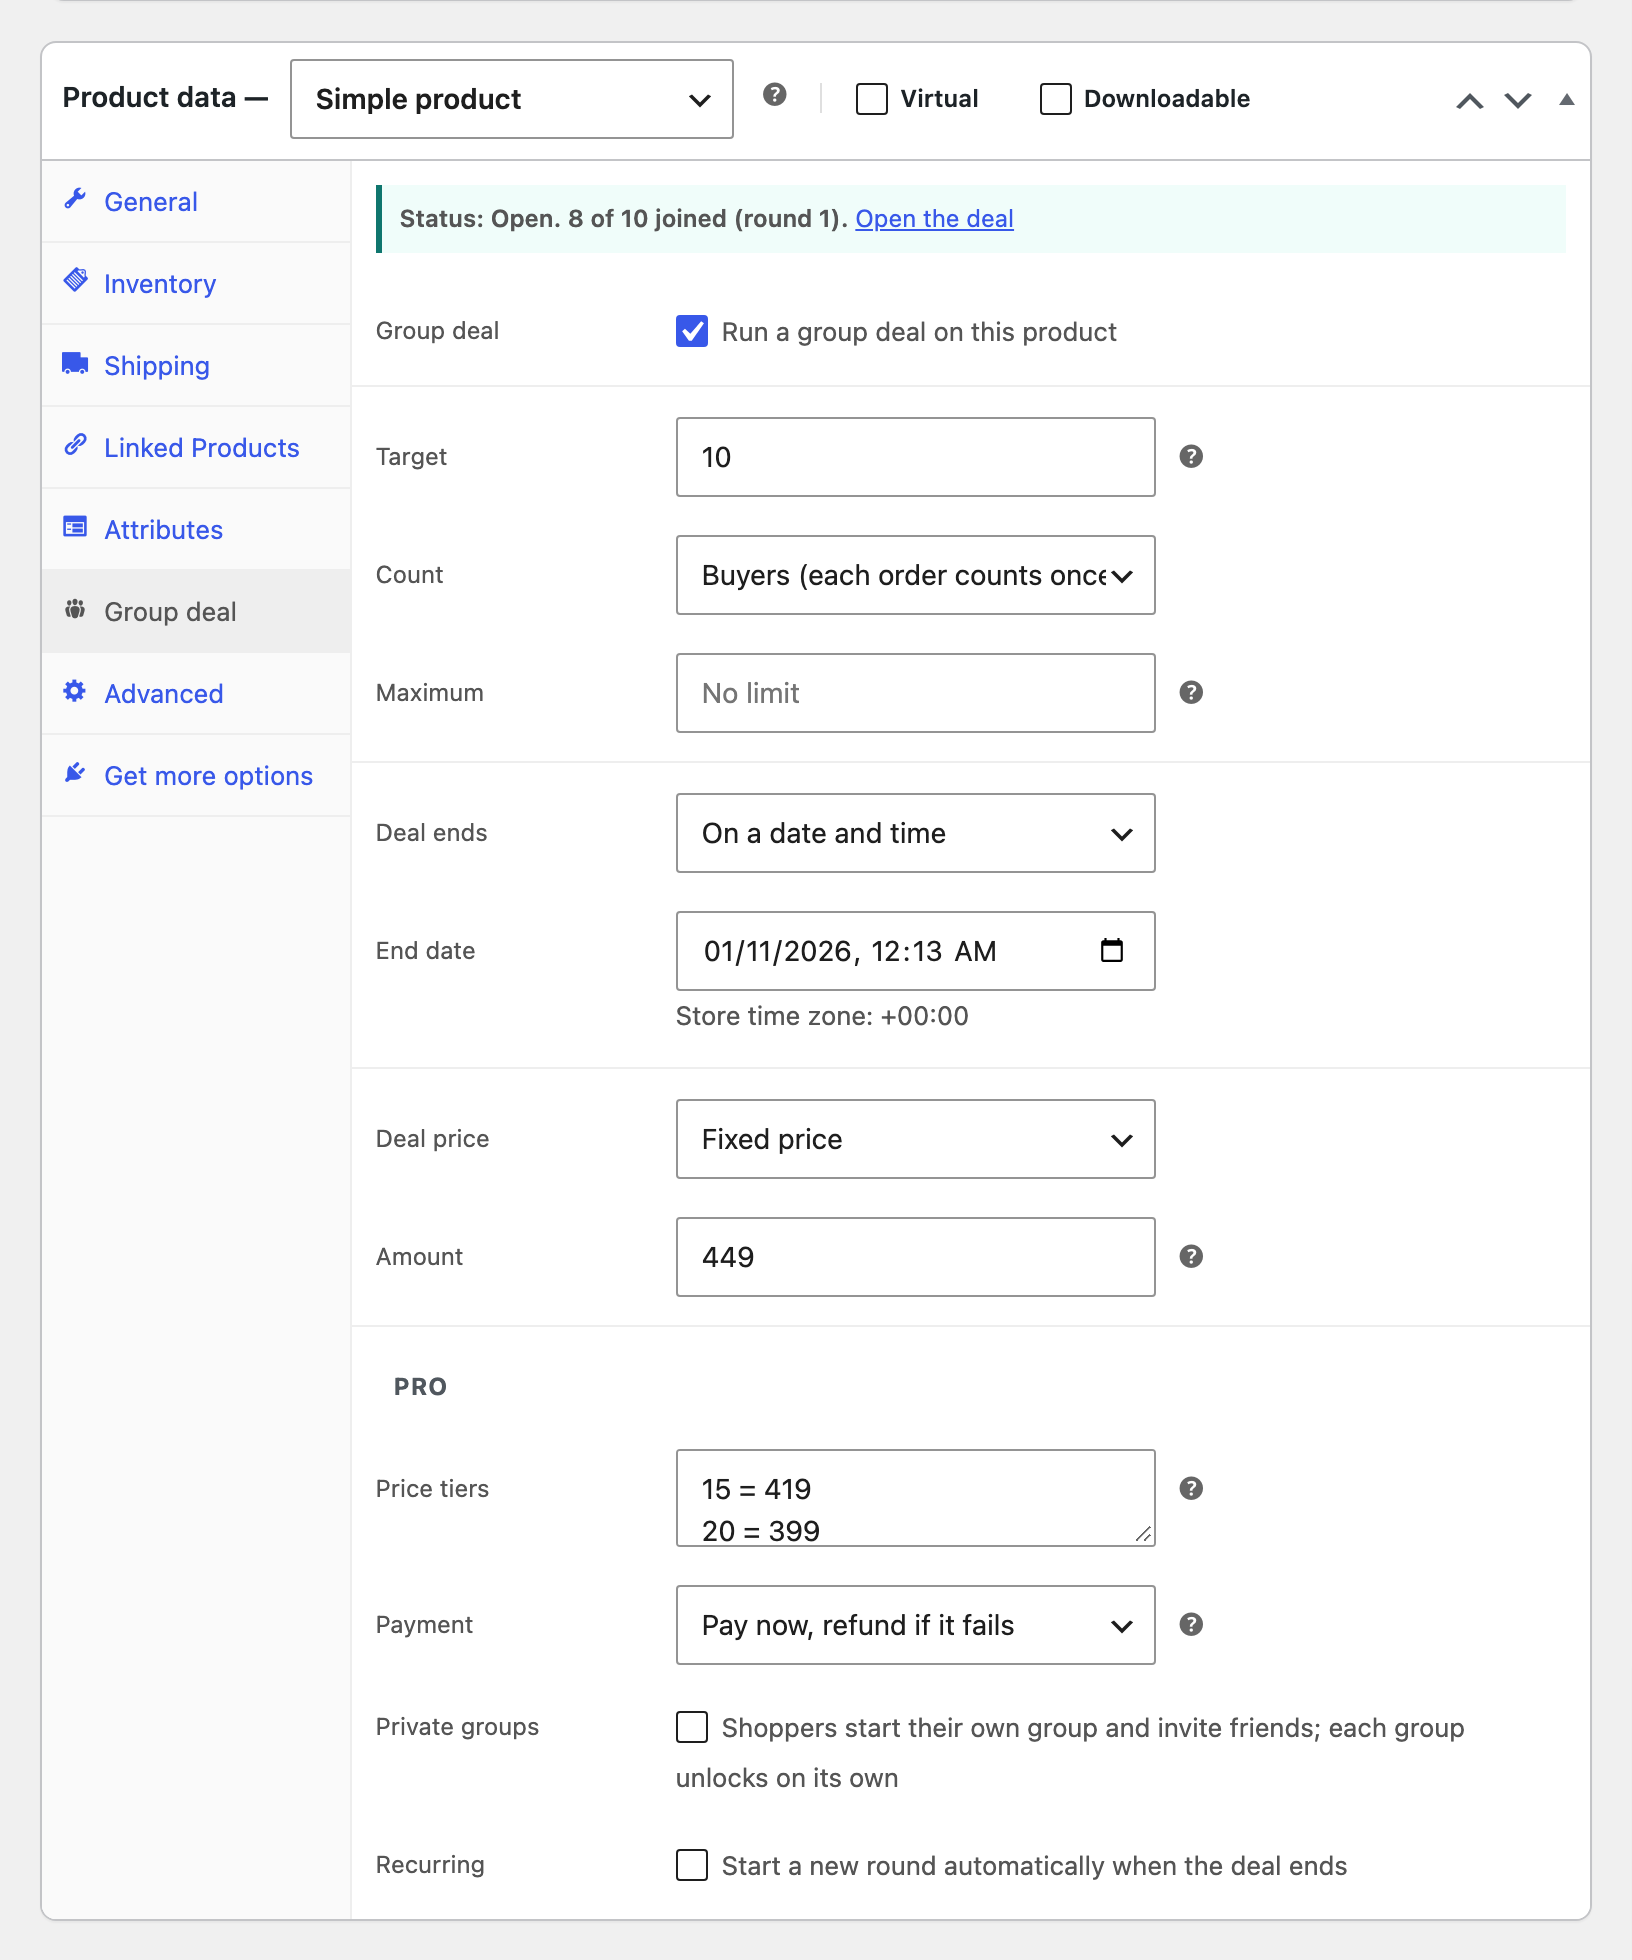
Task: Collapse the Product data panel triangle
Action: click(1567, 100)
